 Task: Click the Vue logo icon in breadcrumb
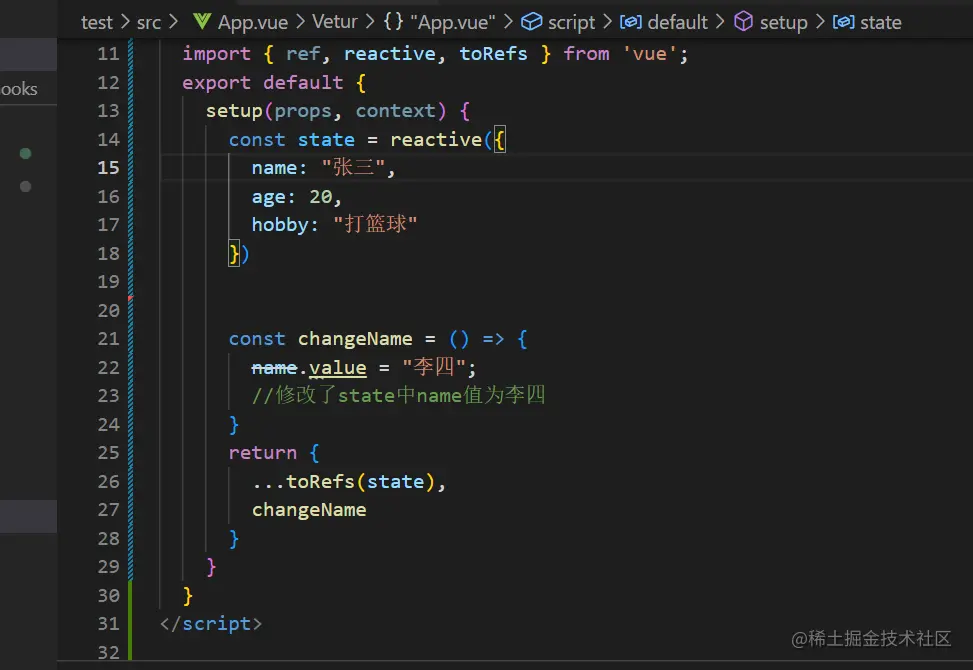point(202,22)
